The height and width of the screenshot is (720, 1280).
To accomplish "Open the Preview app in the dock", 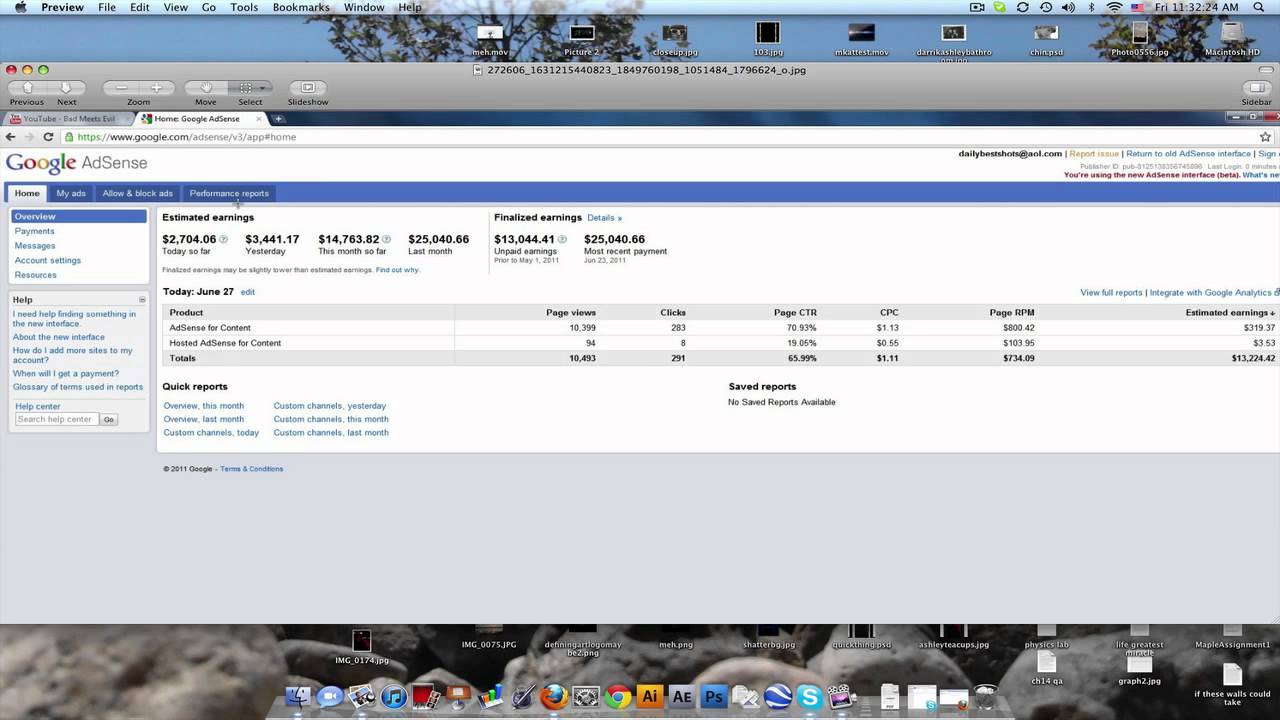I will pos(362,697).
